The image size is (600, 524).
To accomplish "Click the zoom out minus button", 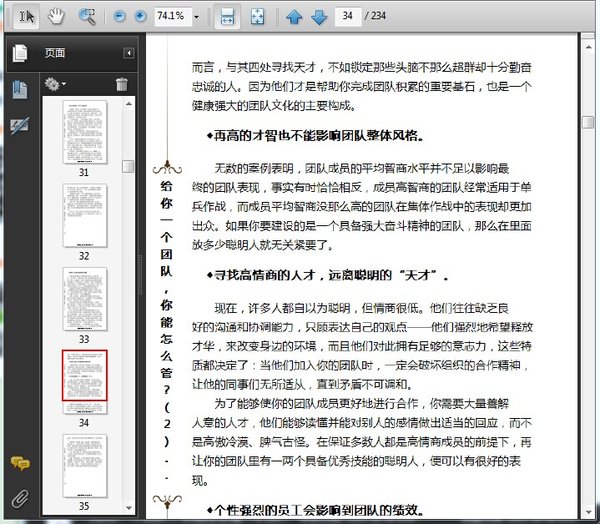I will click(x=120, y=17).
